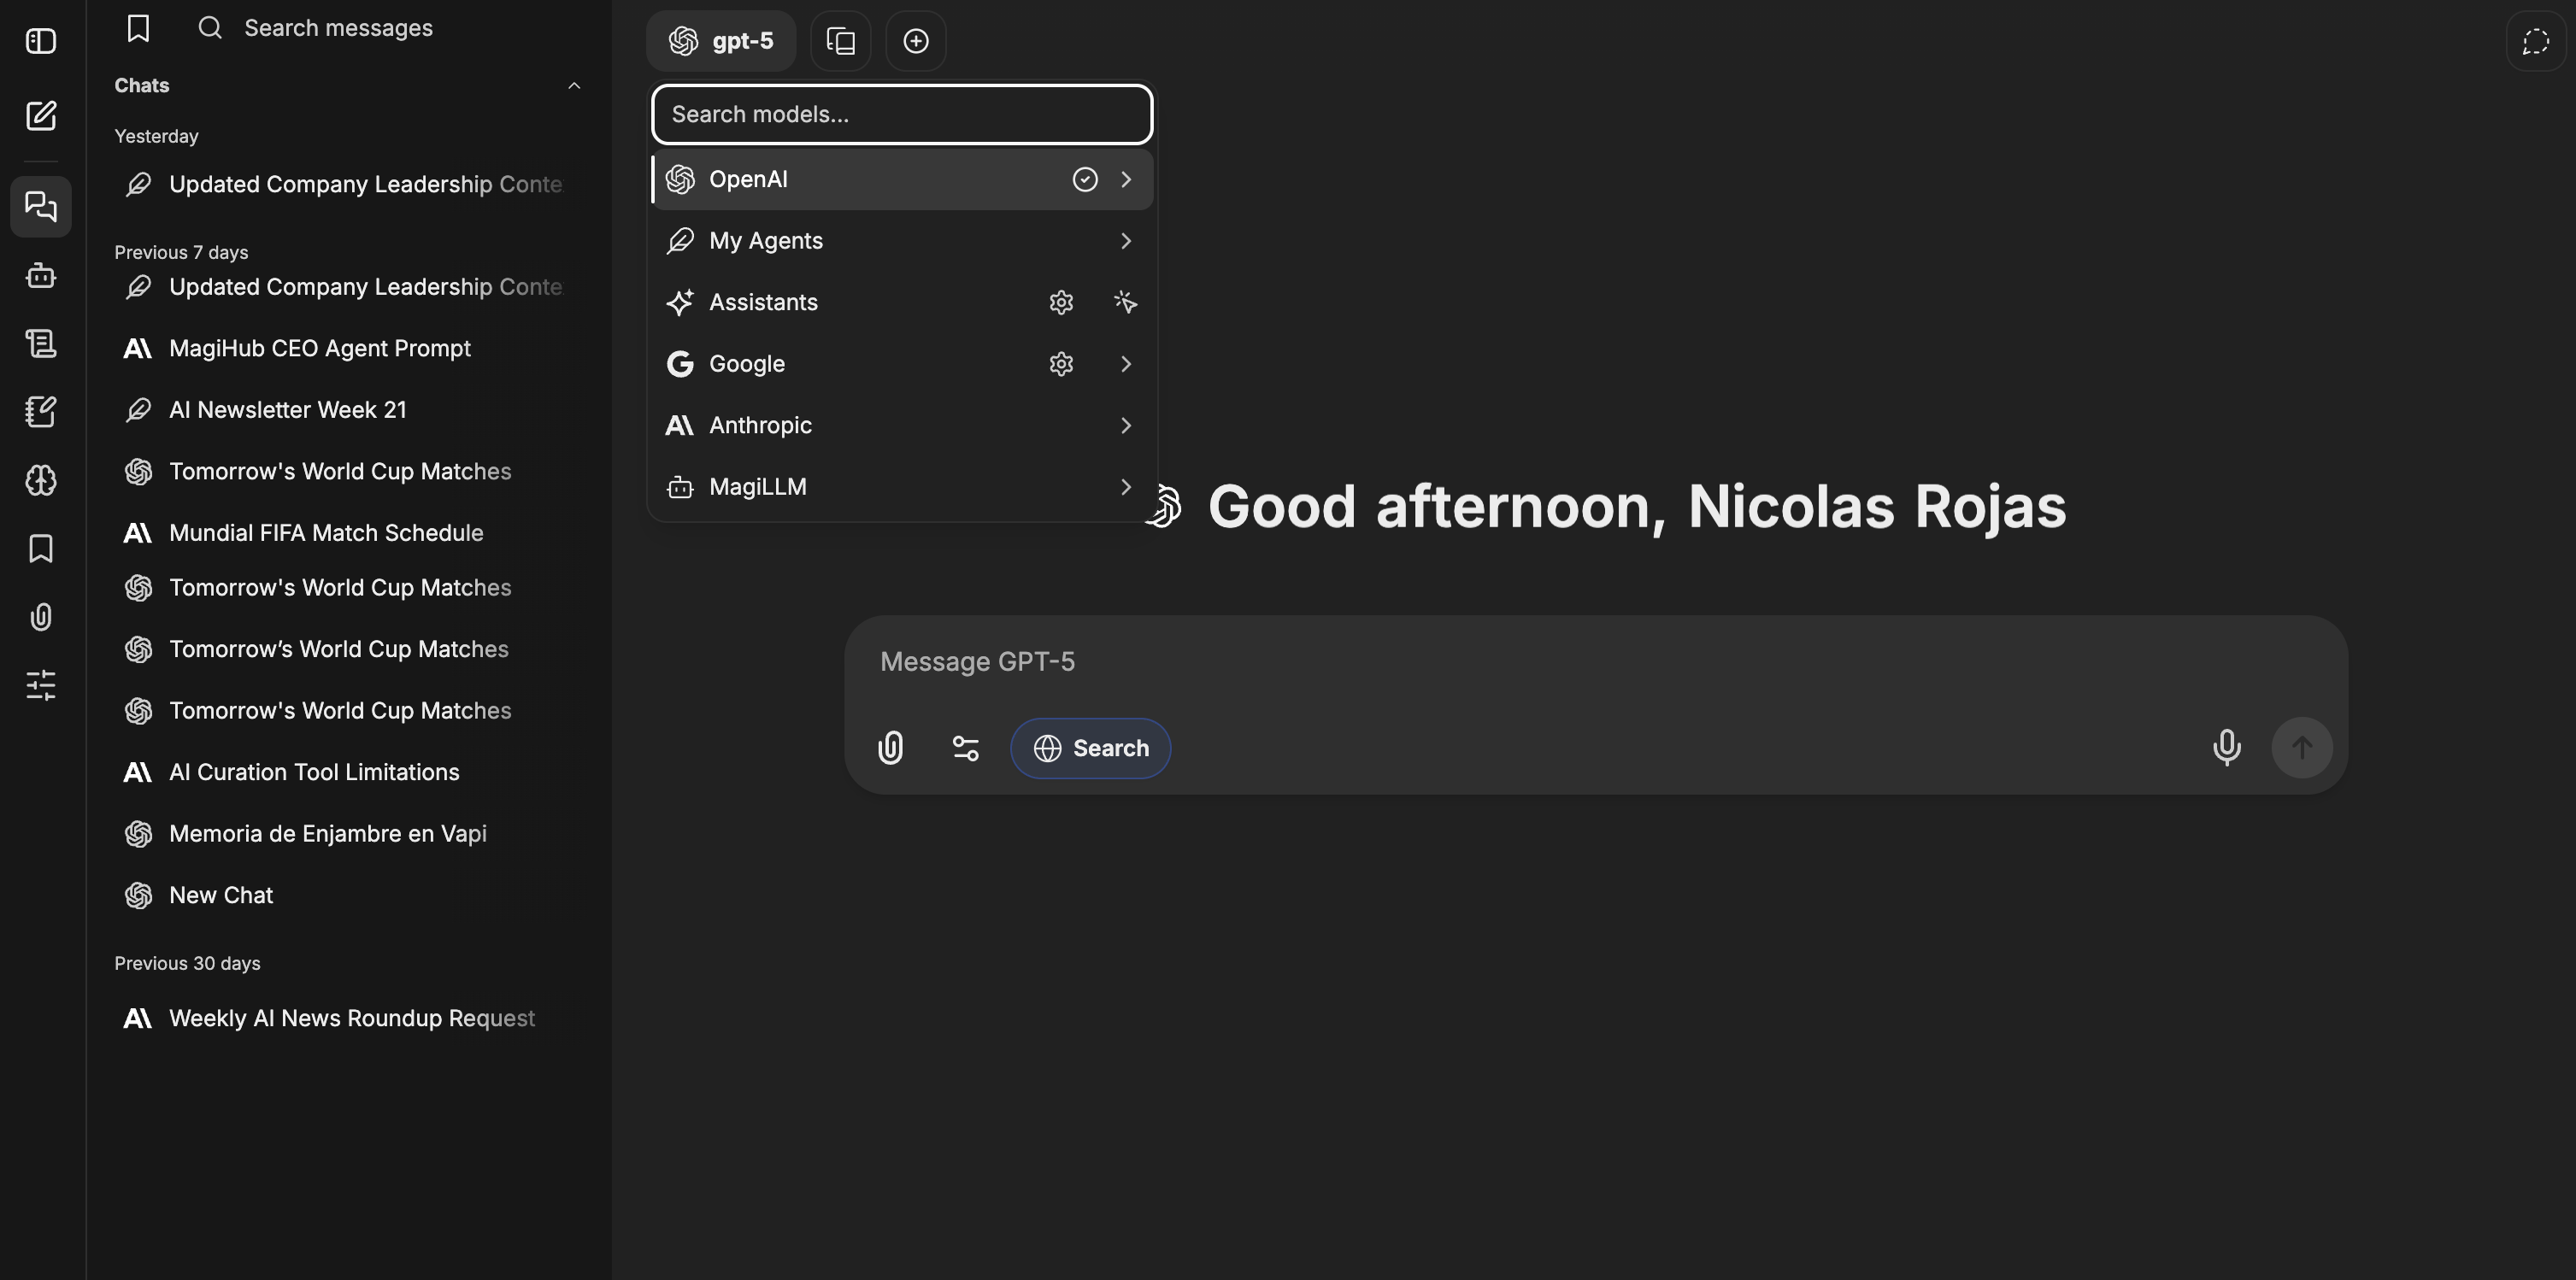The width and height of the screenshot is (2576, 1280).
Task: Toggle the Search web button on
Action: click(1091, 748)
